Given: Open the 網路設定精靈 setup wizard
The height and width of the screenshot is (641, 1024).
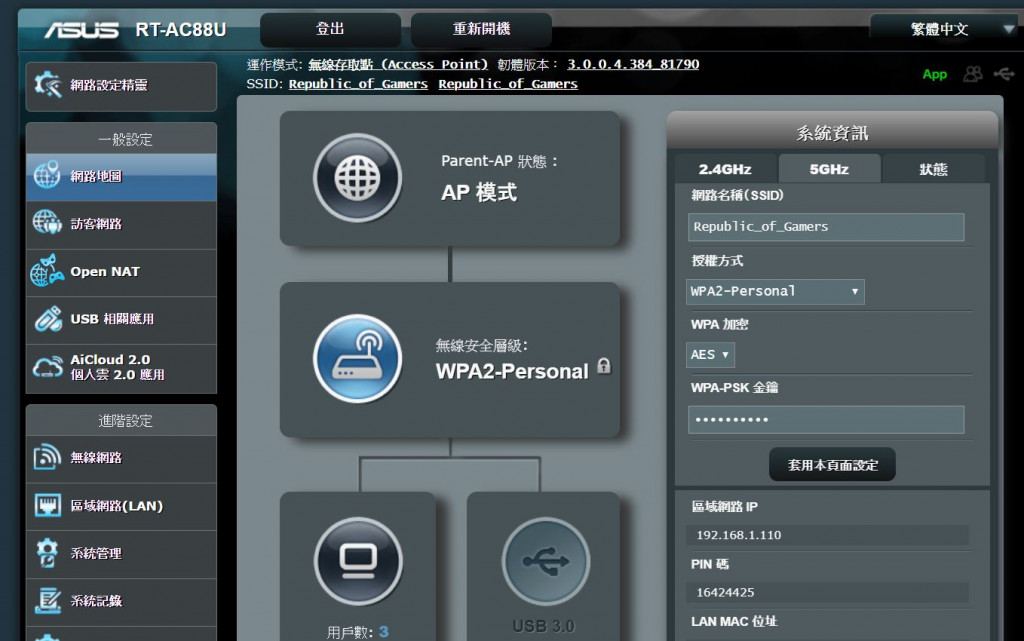Looking at the screenshot, I should pyautogui.click(x=121, y=86).
